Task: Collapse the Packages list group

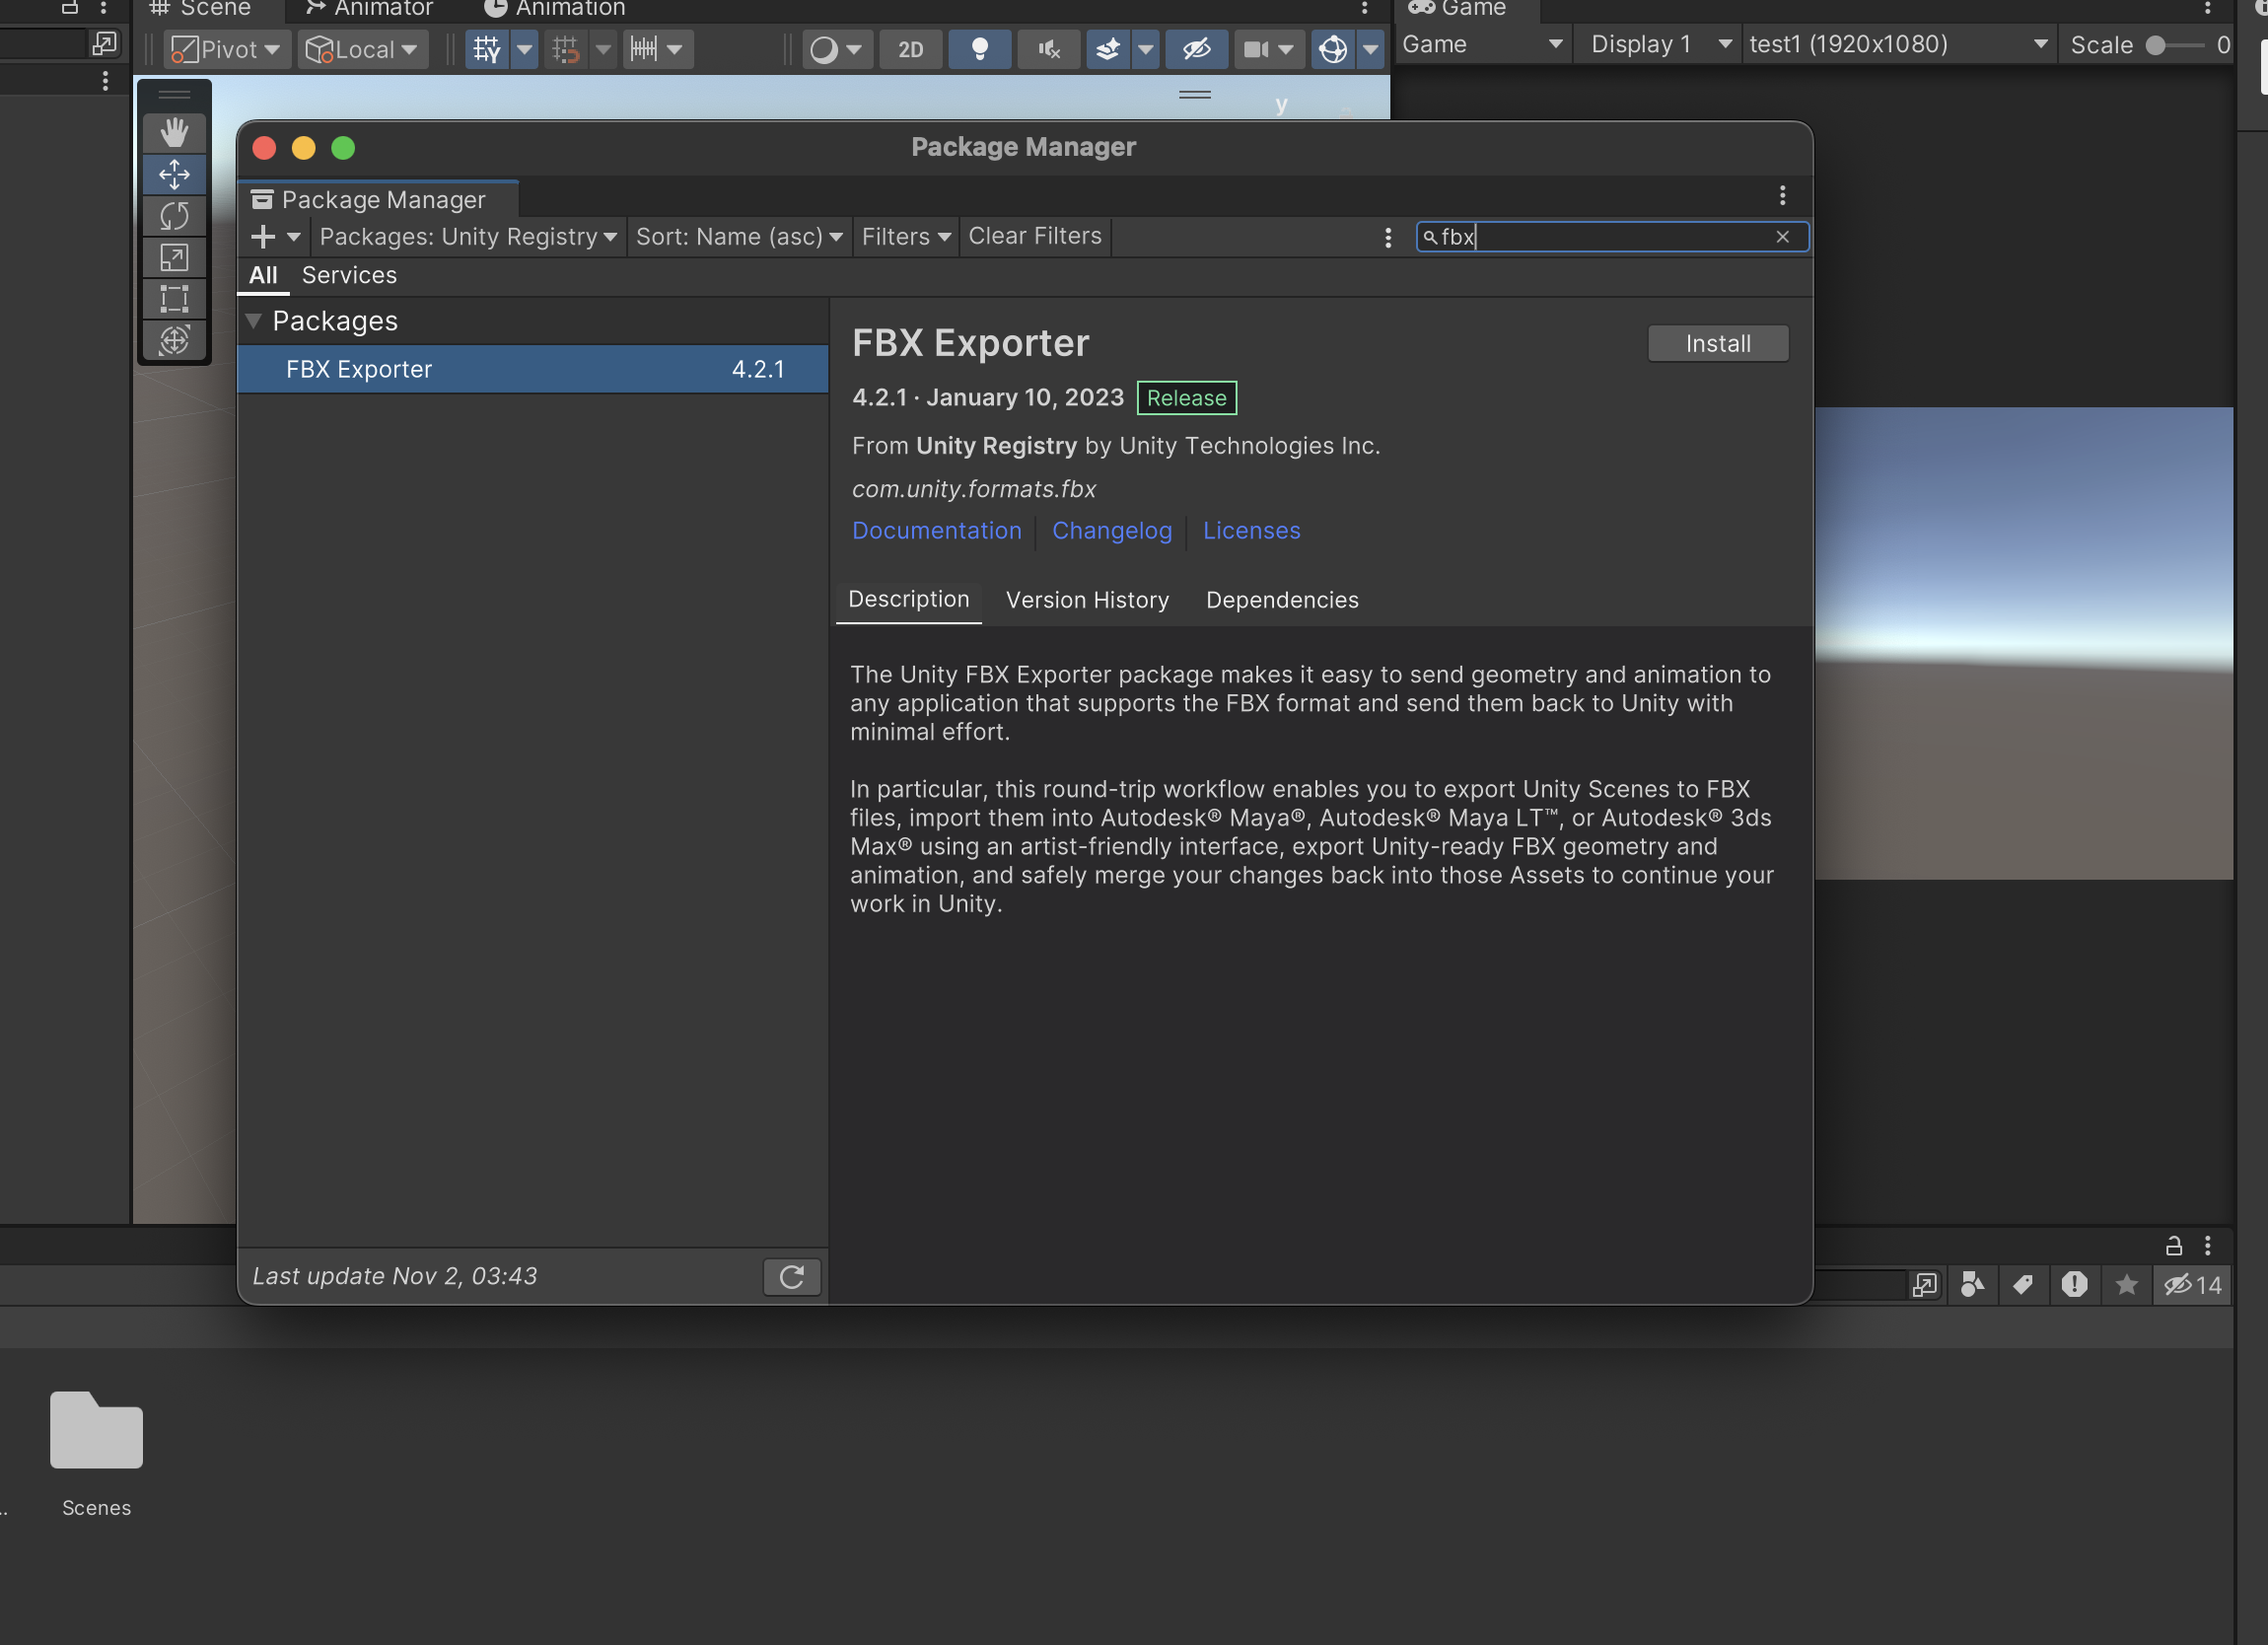Action: coord(254,321)
